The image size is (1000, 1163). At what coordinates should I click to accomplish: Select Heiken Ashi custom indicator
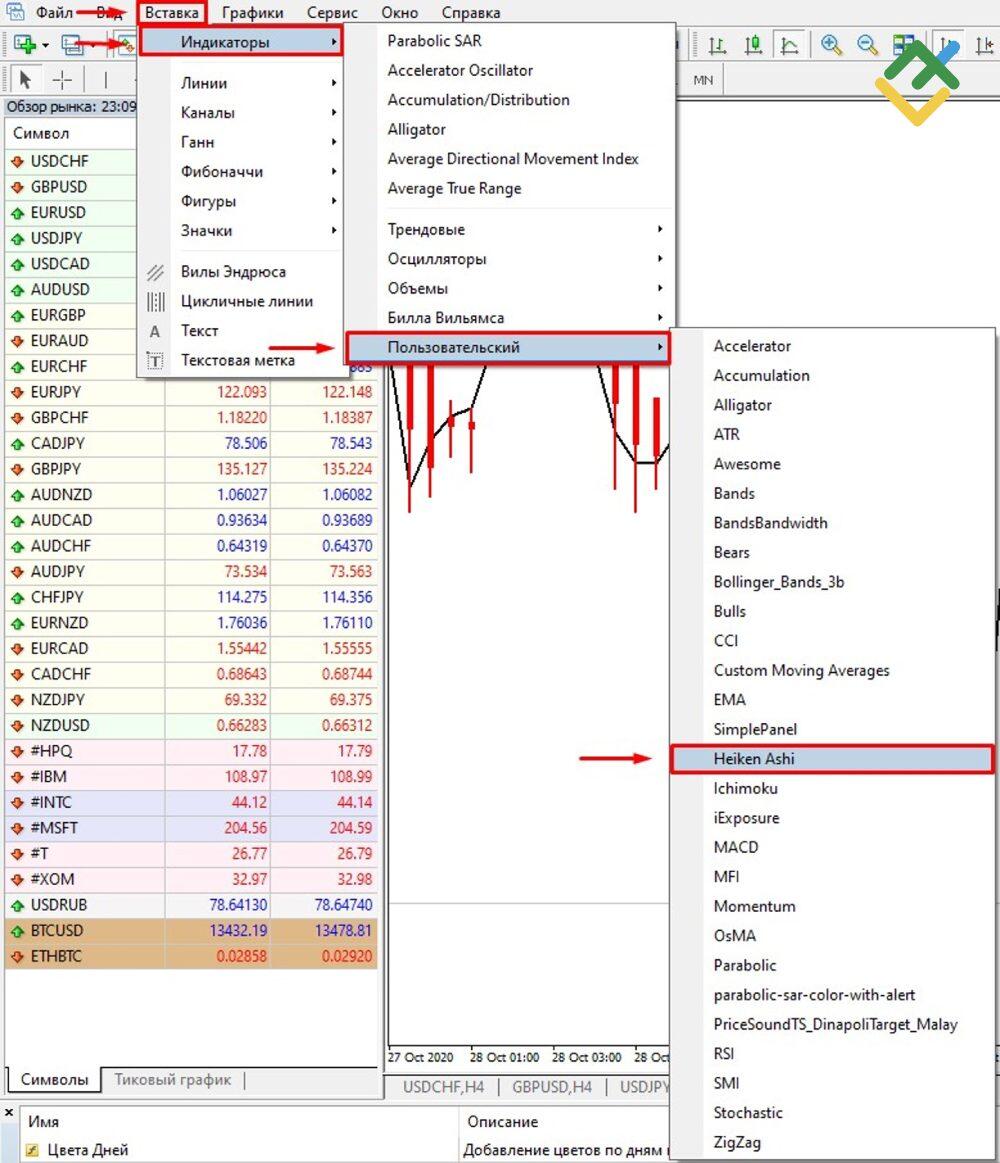pos(832,759)
